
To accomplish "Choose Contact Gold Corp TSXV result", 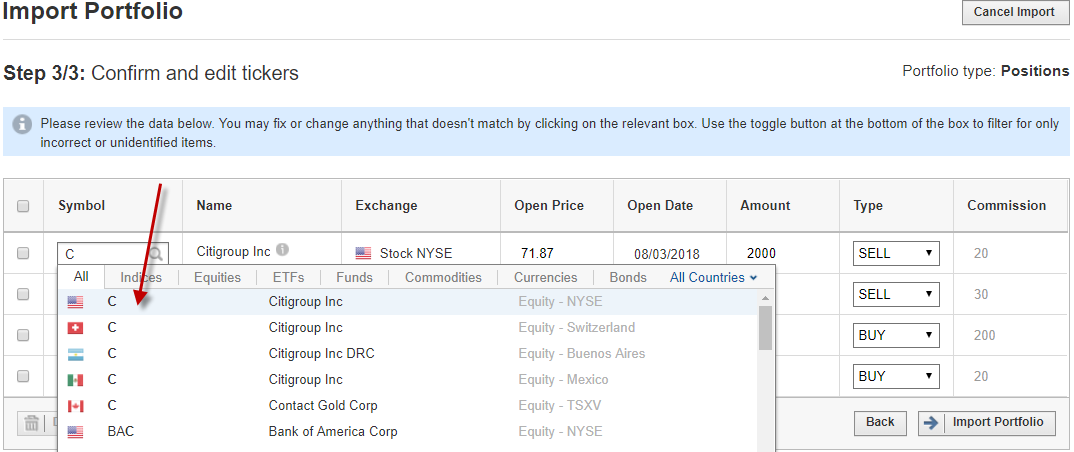I will tap(408, 406).
